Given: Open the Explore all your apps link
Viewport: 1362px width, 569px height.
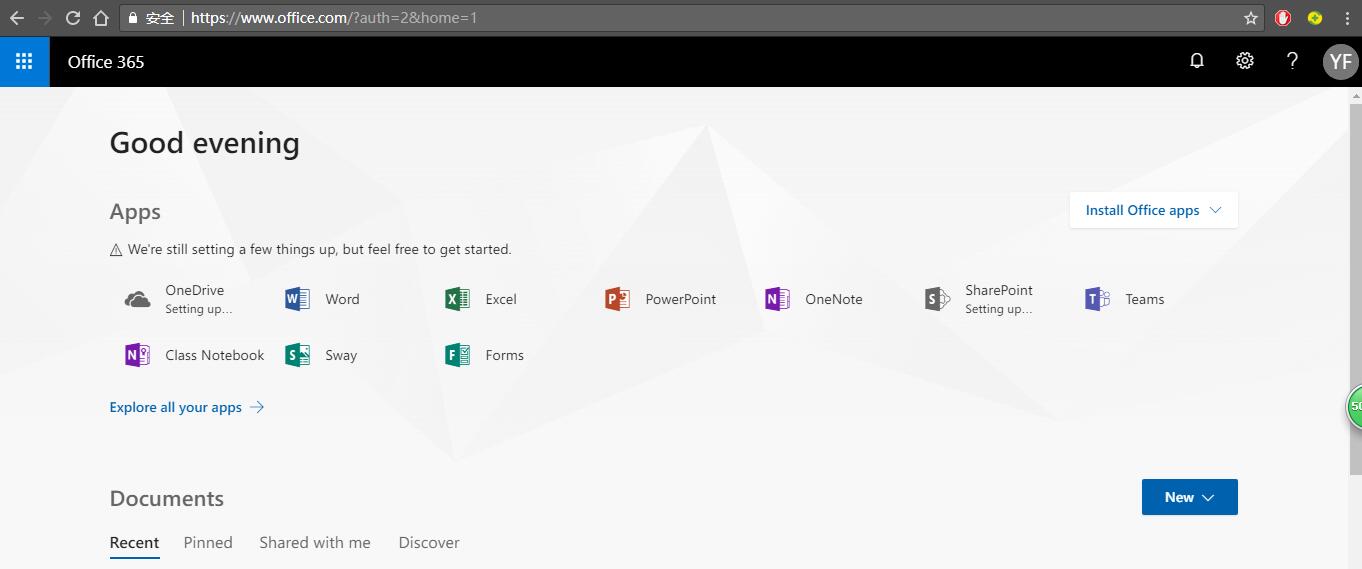Looking at the screenshot, I should tap(187, 407).
